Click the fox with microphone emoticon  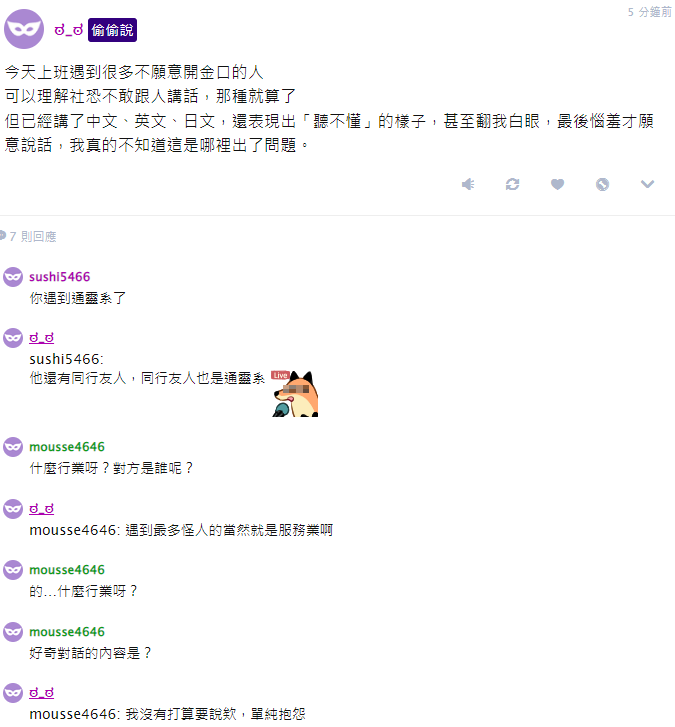pyautogui.click(x=295, y=394)
